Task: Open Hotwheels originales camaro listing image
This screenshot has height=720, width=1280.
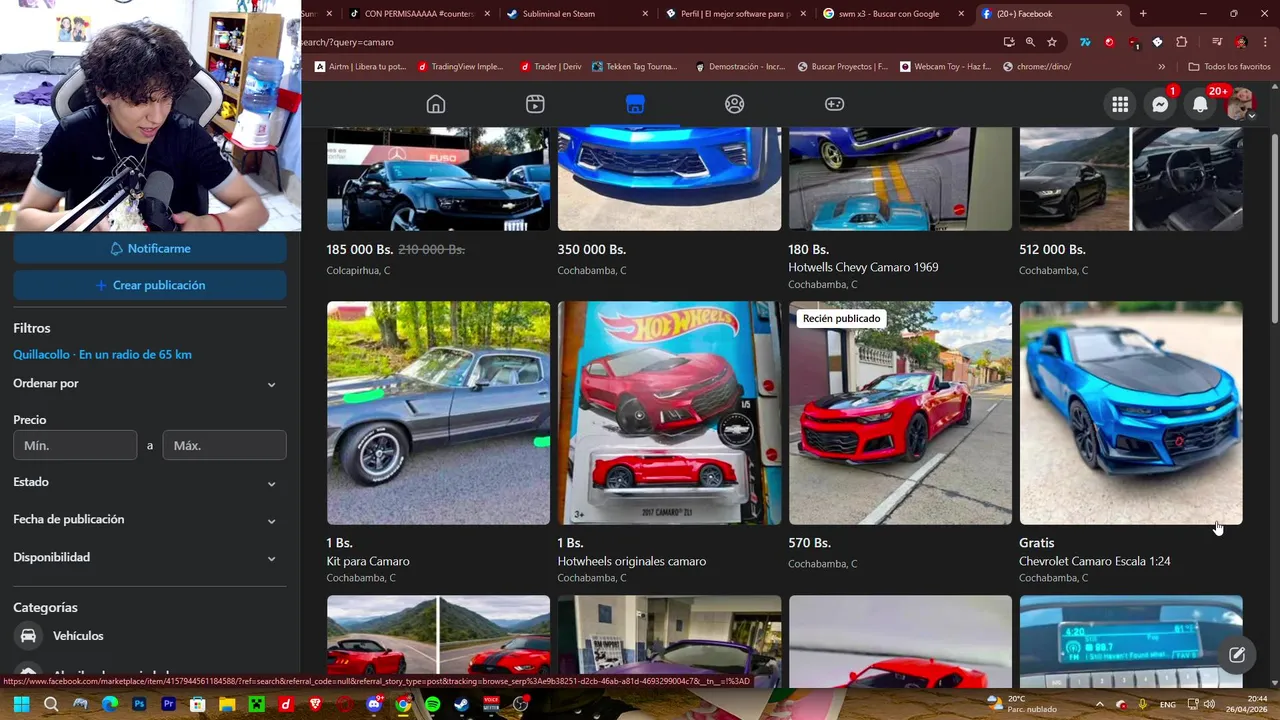Action: click(x=669, y=413)
